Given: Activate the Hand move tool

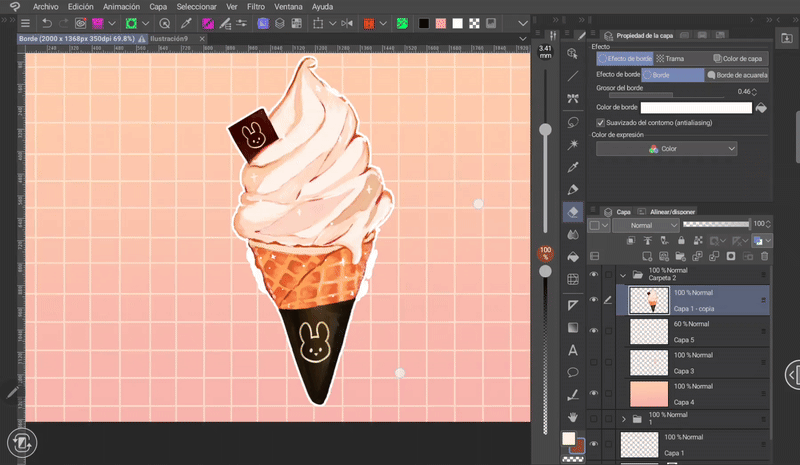Looking at the screenshot, I should [573, 416].
